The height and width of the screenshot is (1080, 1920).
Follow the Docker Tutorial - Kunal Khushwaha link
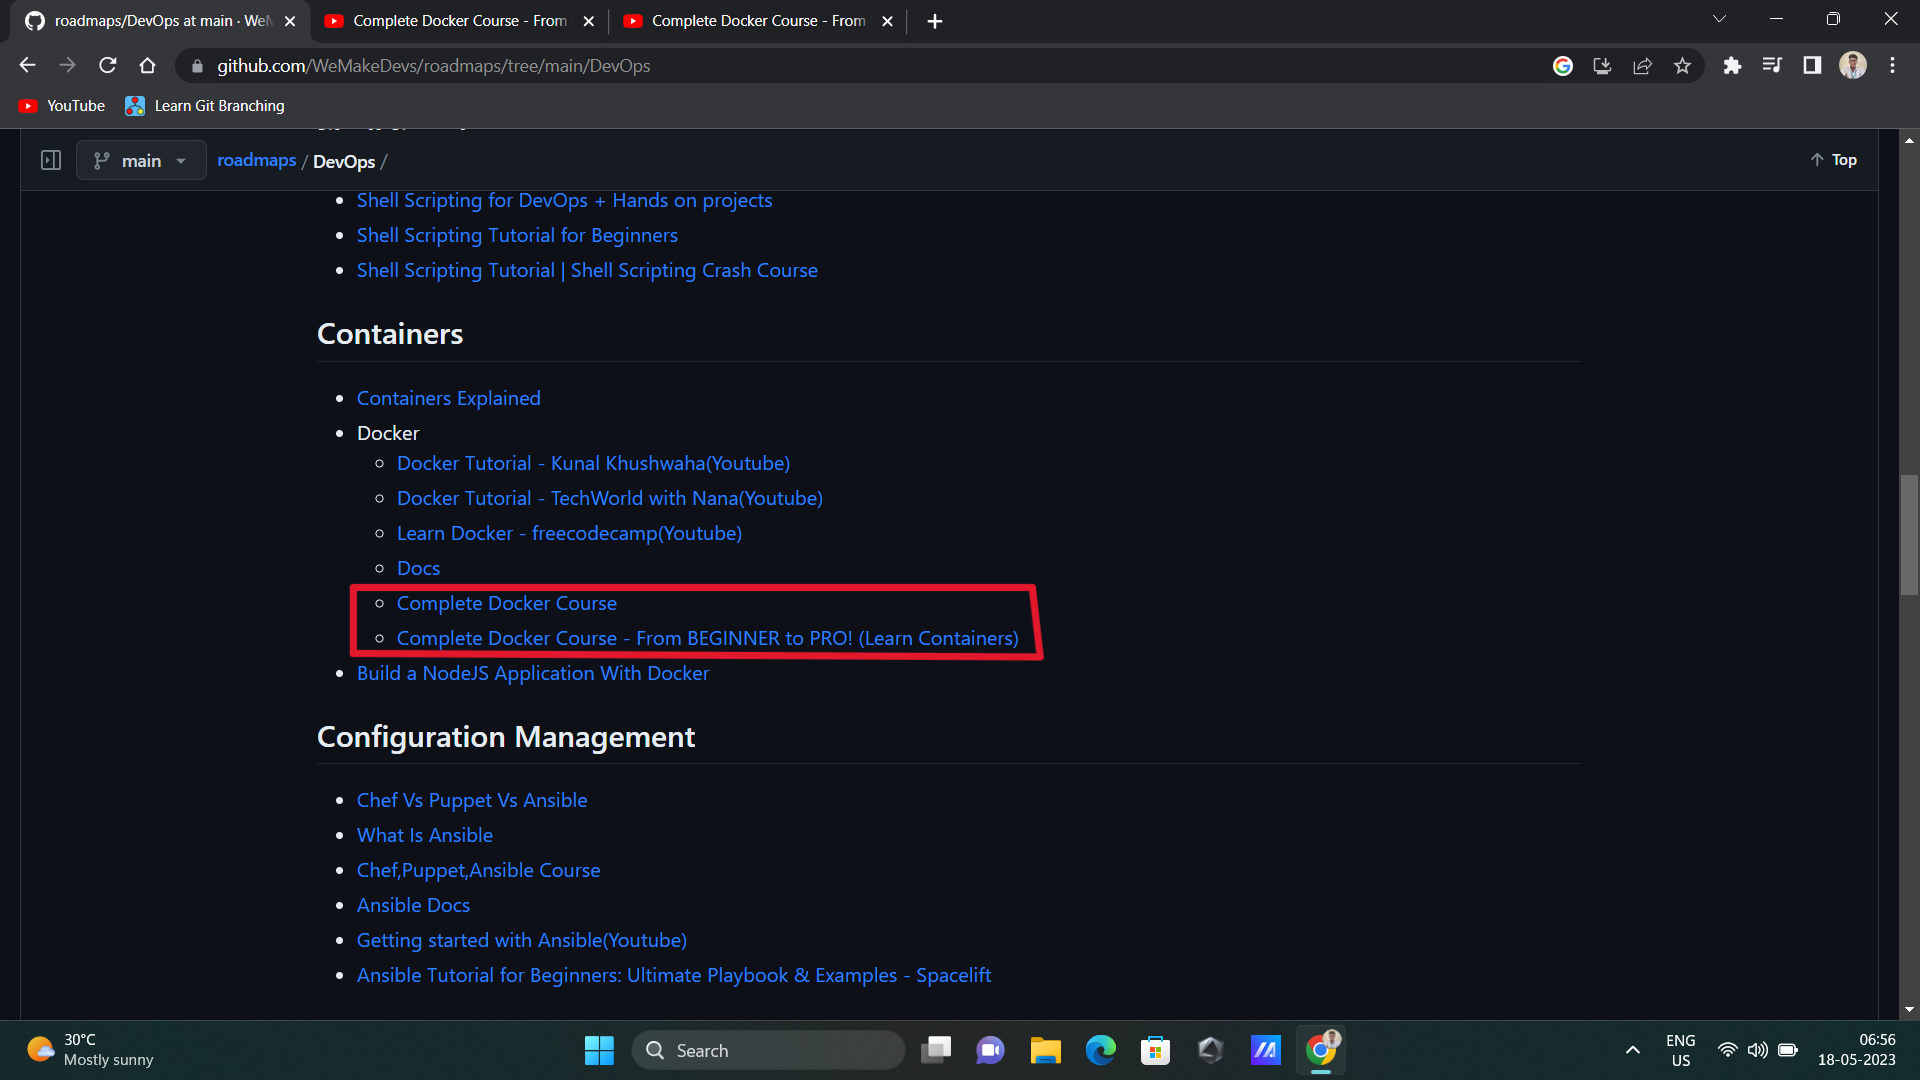592,463
